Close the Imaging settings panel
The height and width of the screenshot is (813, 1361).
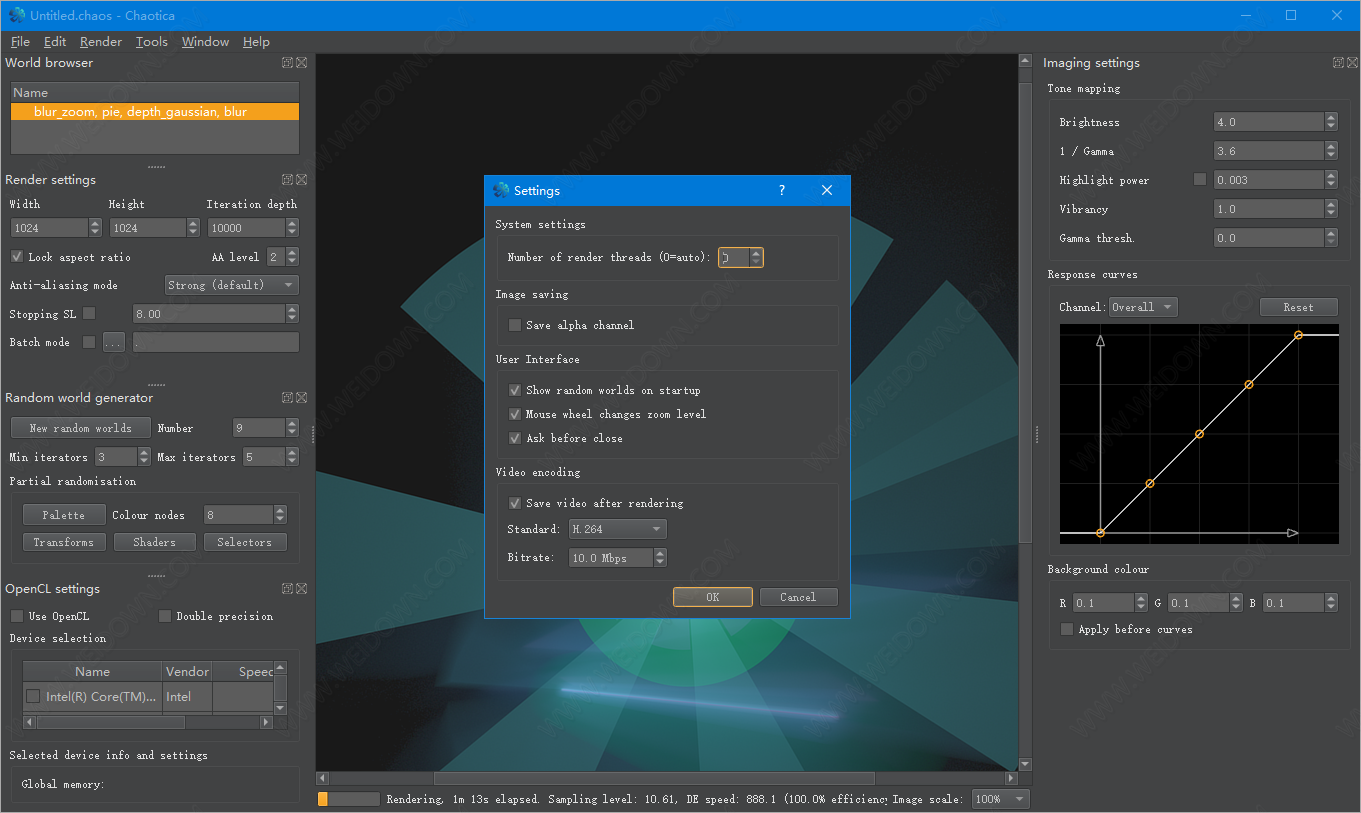pyautogui.click(x=1352, y=63)
